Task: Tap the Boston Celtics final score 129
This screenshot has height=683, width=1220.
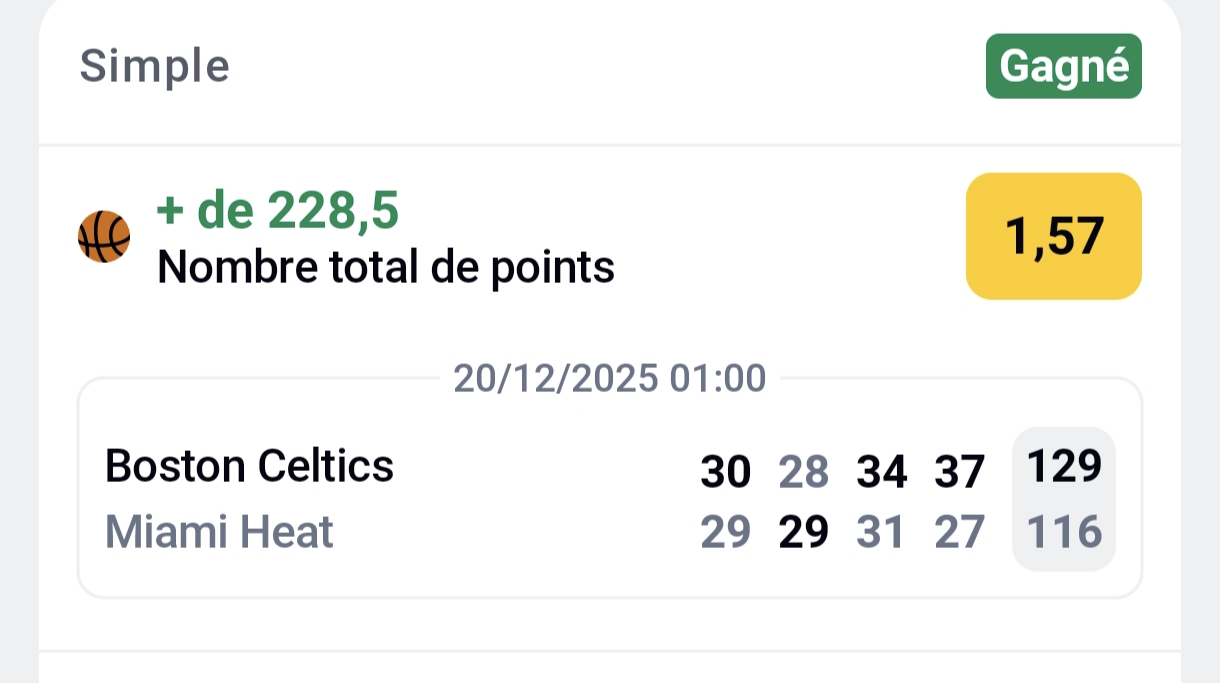Action: click(x=1064, y=466)
